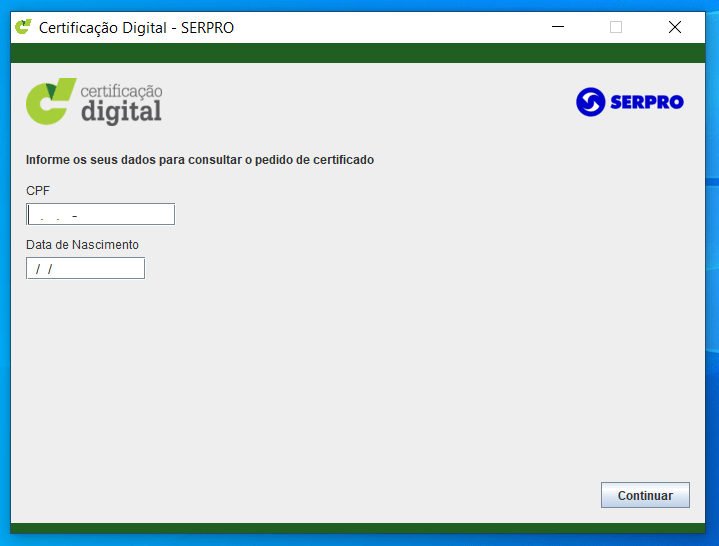This screenshot has height=546, width=719.
Task: Click the small "certificação" logo word
Action: (121, 91)
